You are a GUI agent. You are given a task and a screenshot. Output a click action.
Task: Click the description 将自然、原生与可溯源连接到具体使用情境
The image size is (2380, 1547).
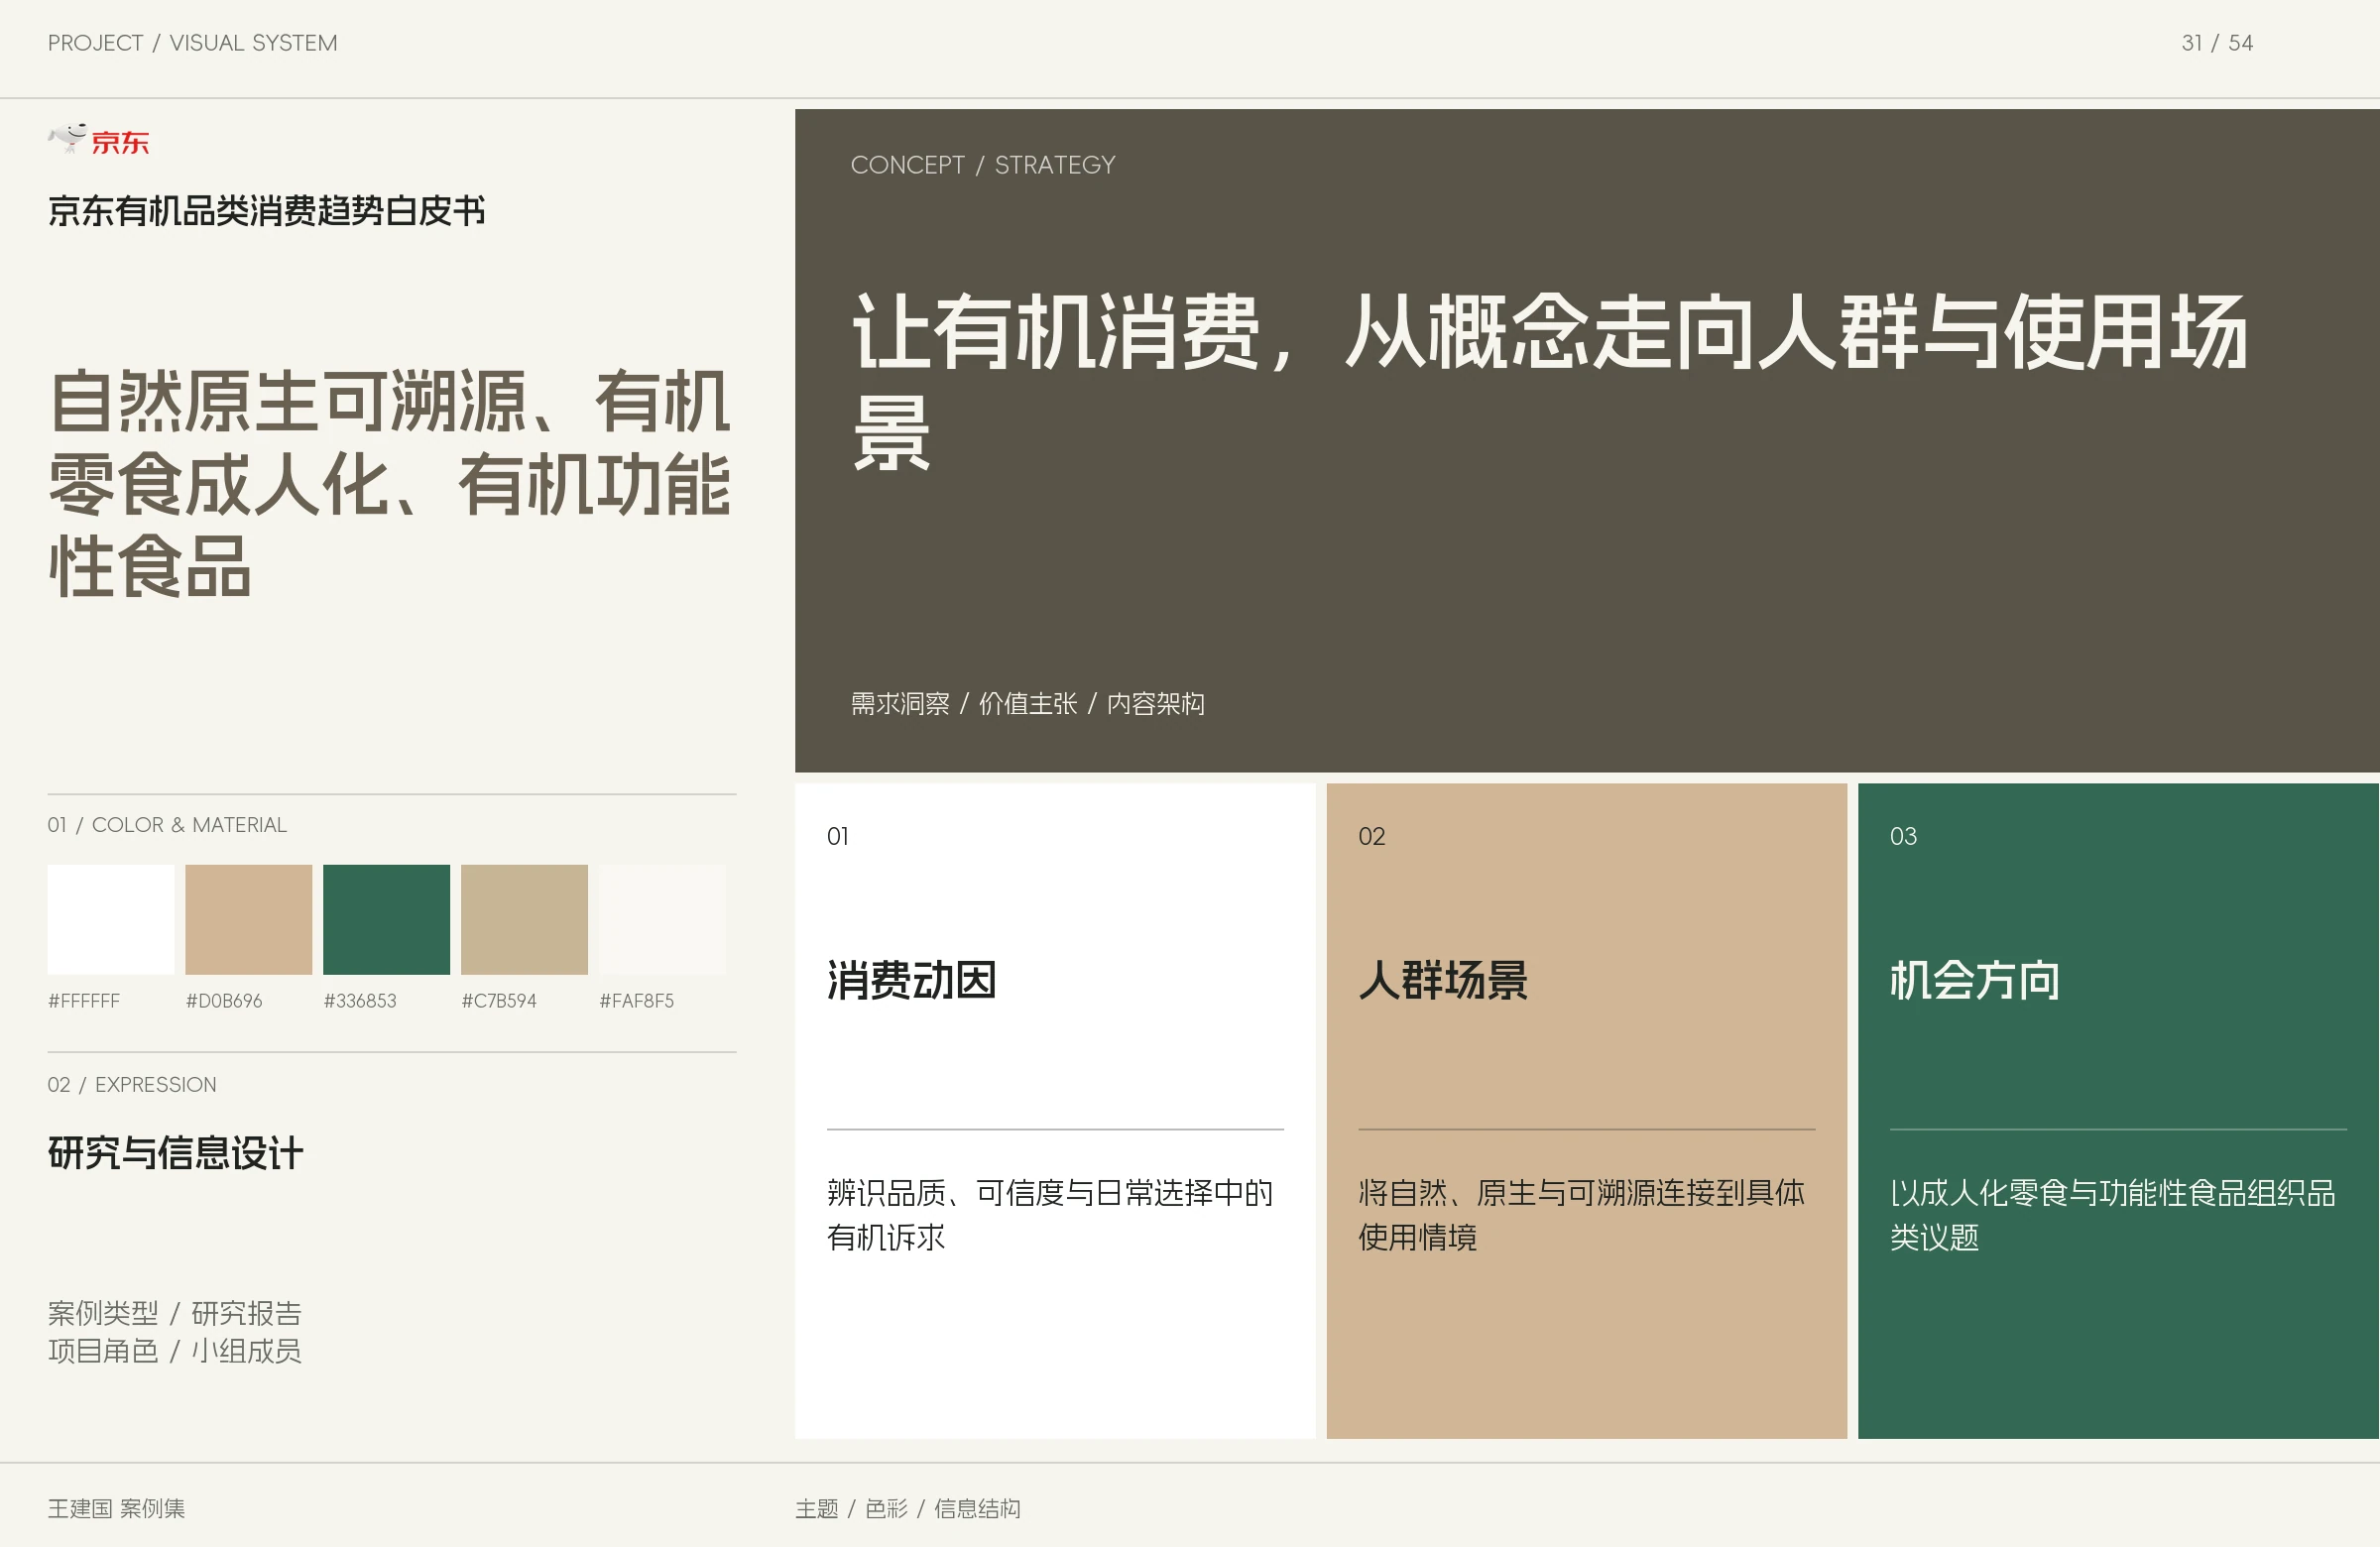coord(1582,1215)
